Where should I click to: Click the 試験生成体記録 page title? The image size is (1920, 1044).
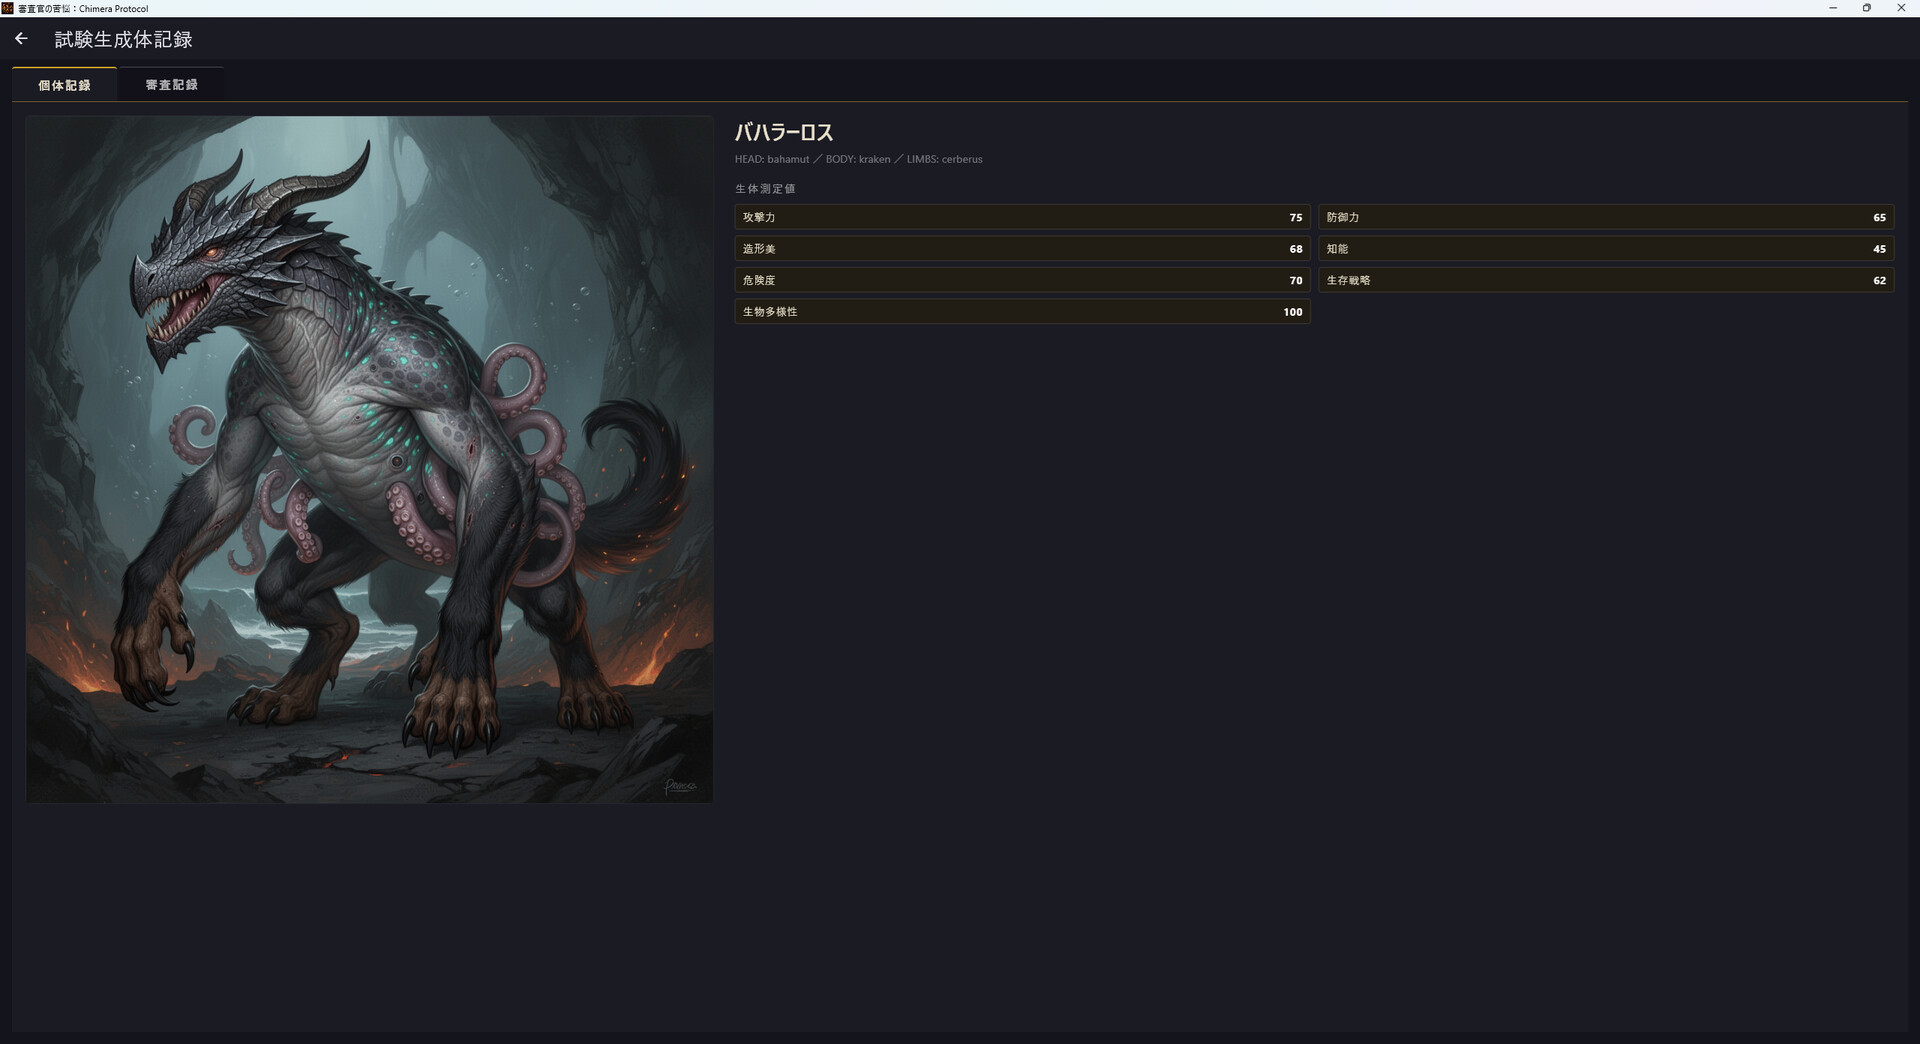click(123, 39)
